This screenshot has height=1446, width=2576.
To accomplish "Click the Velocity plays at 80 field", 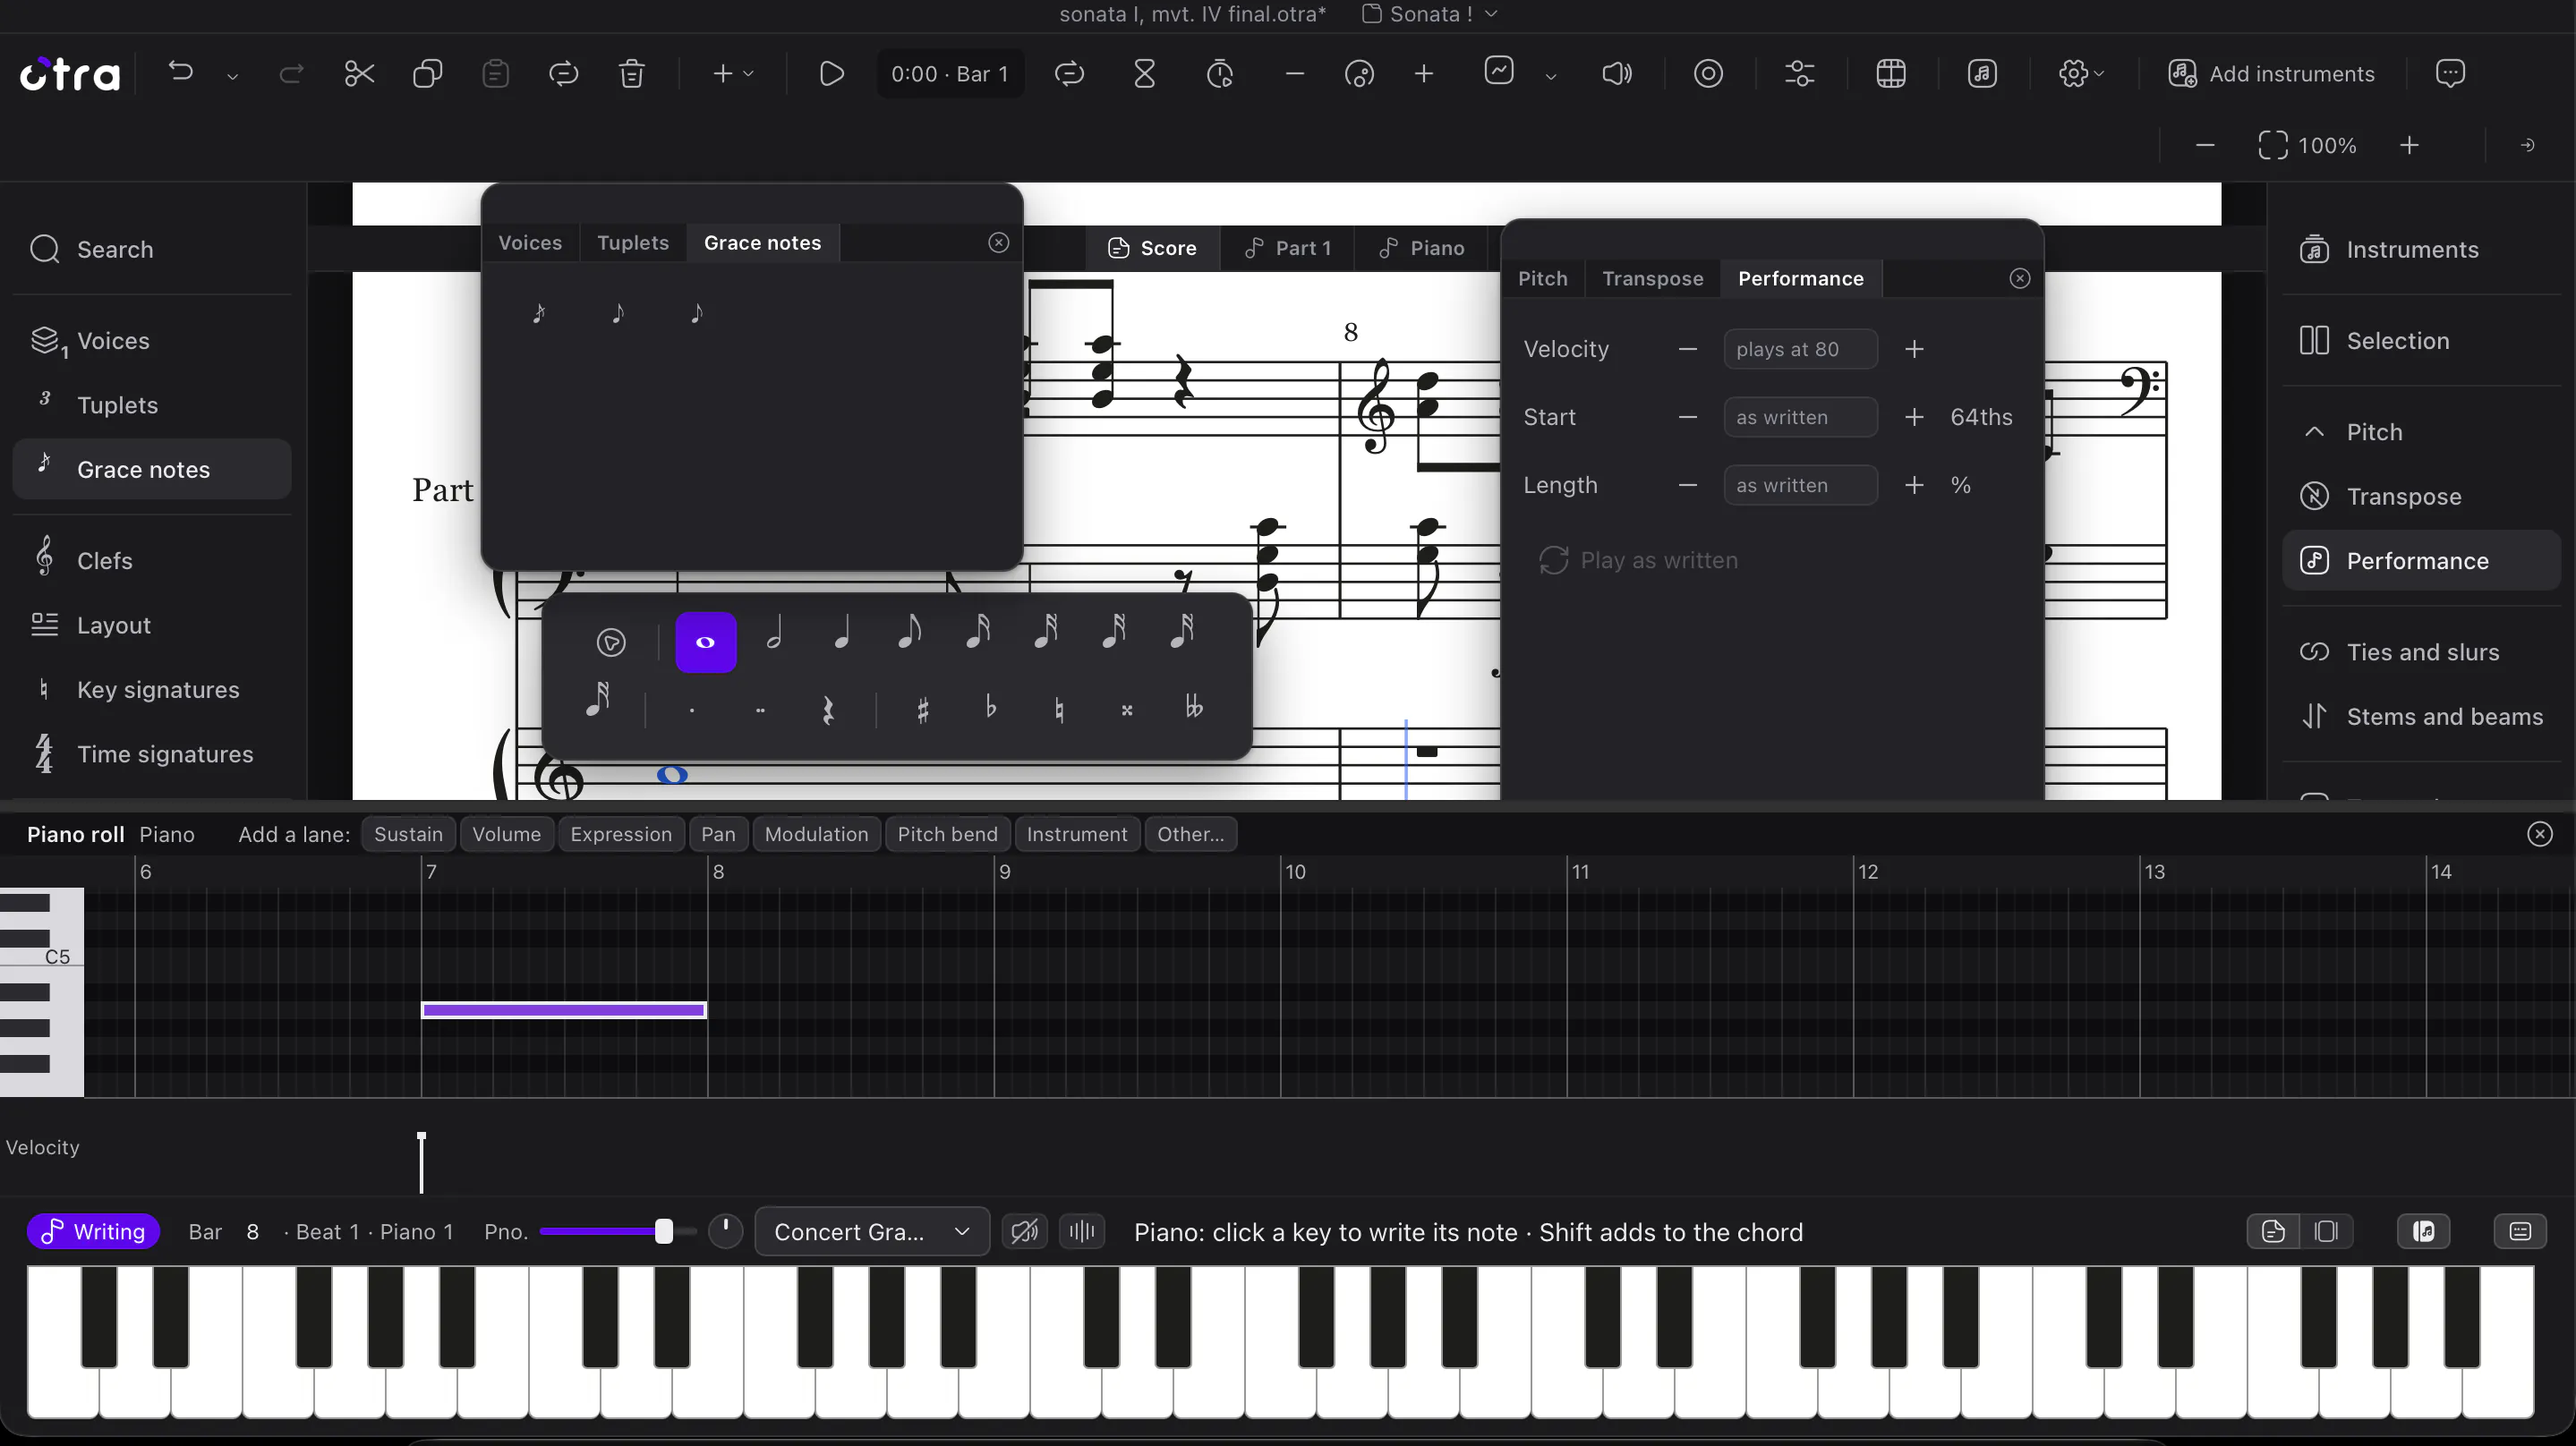I will coord(1800,349).
